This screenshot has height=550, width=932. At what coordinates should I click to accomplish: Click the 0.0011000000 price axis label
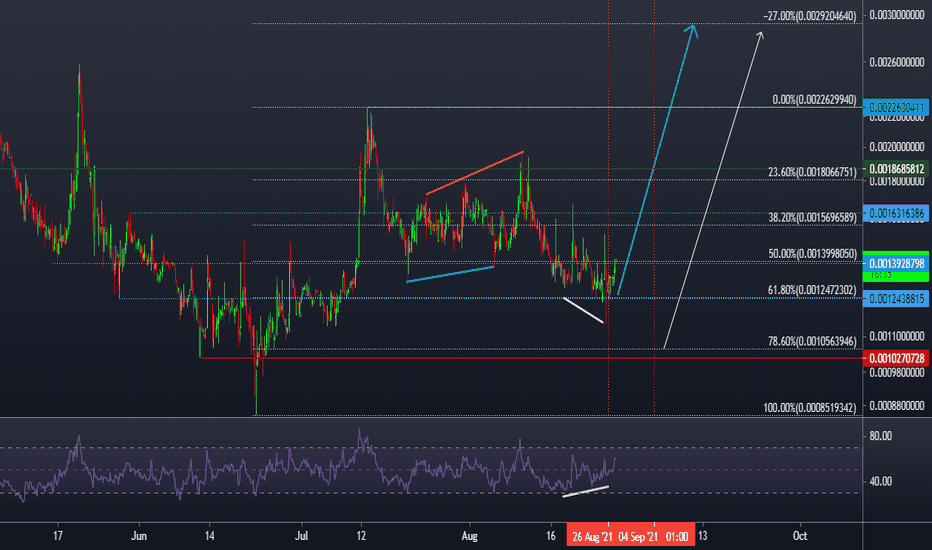pyautogui.click(x=896, y=337)
